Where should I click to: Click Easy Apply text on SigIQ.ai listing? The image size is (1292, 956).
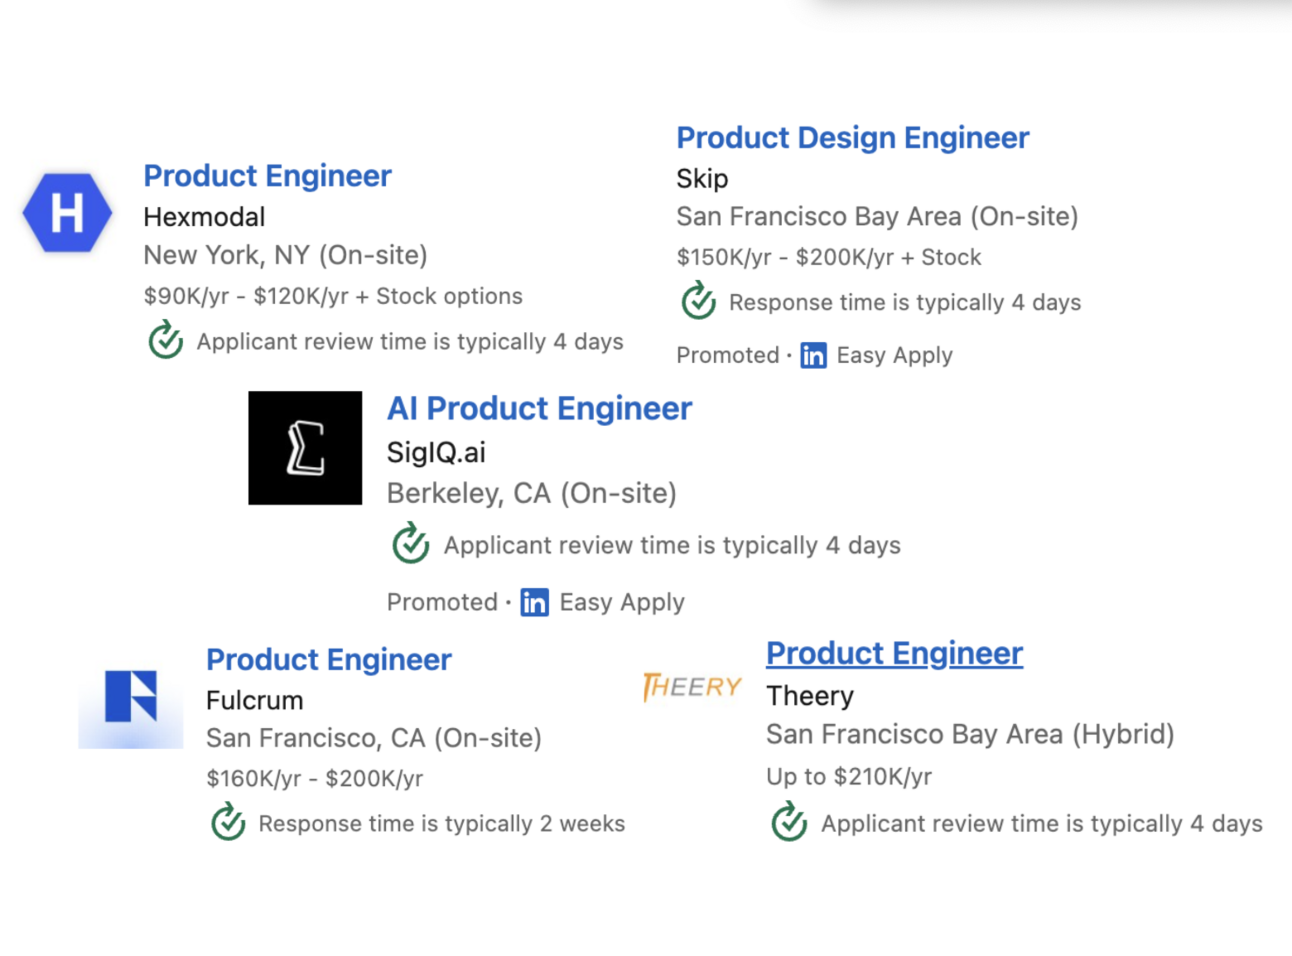coord(622,602)
